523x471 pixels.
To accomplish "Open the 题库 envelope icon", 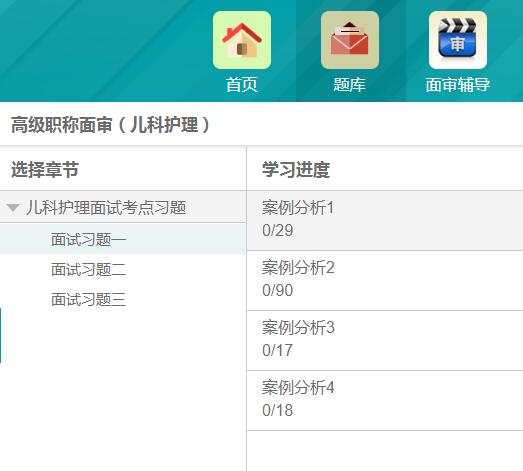I will point(350,40).
